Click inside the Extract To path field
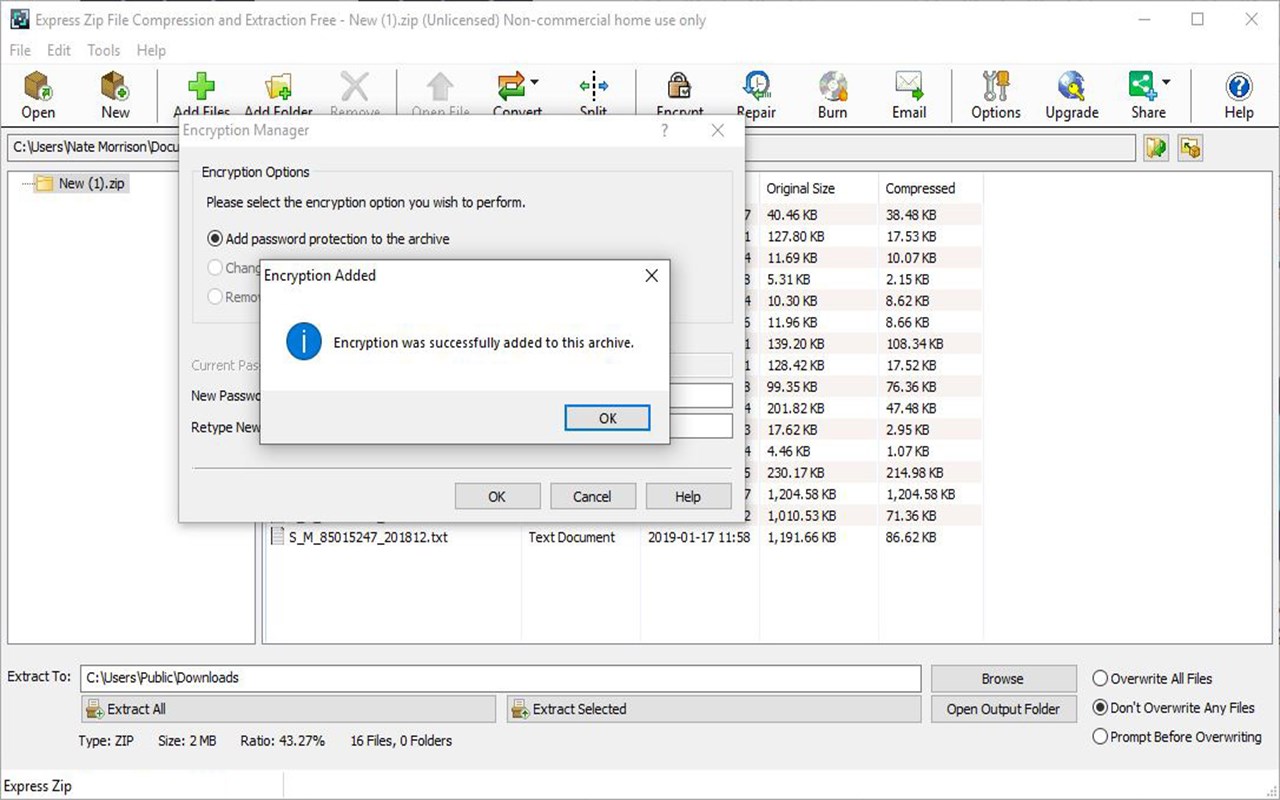This screenshot has height=800, width=1280. [500, 678]
